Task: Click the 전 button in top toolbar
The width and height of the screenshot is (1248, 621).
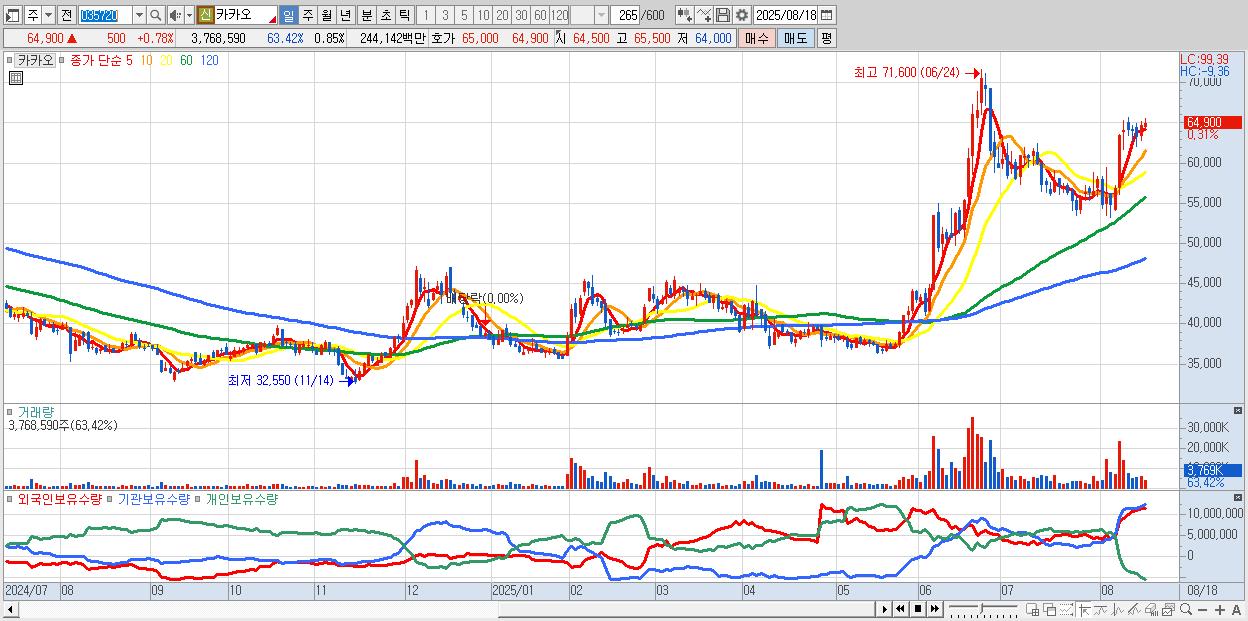Action: [66, 15]
